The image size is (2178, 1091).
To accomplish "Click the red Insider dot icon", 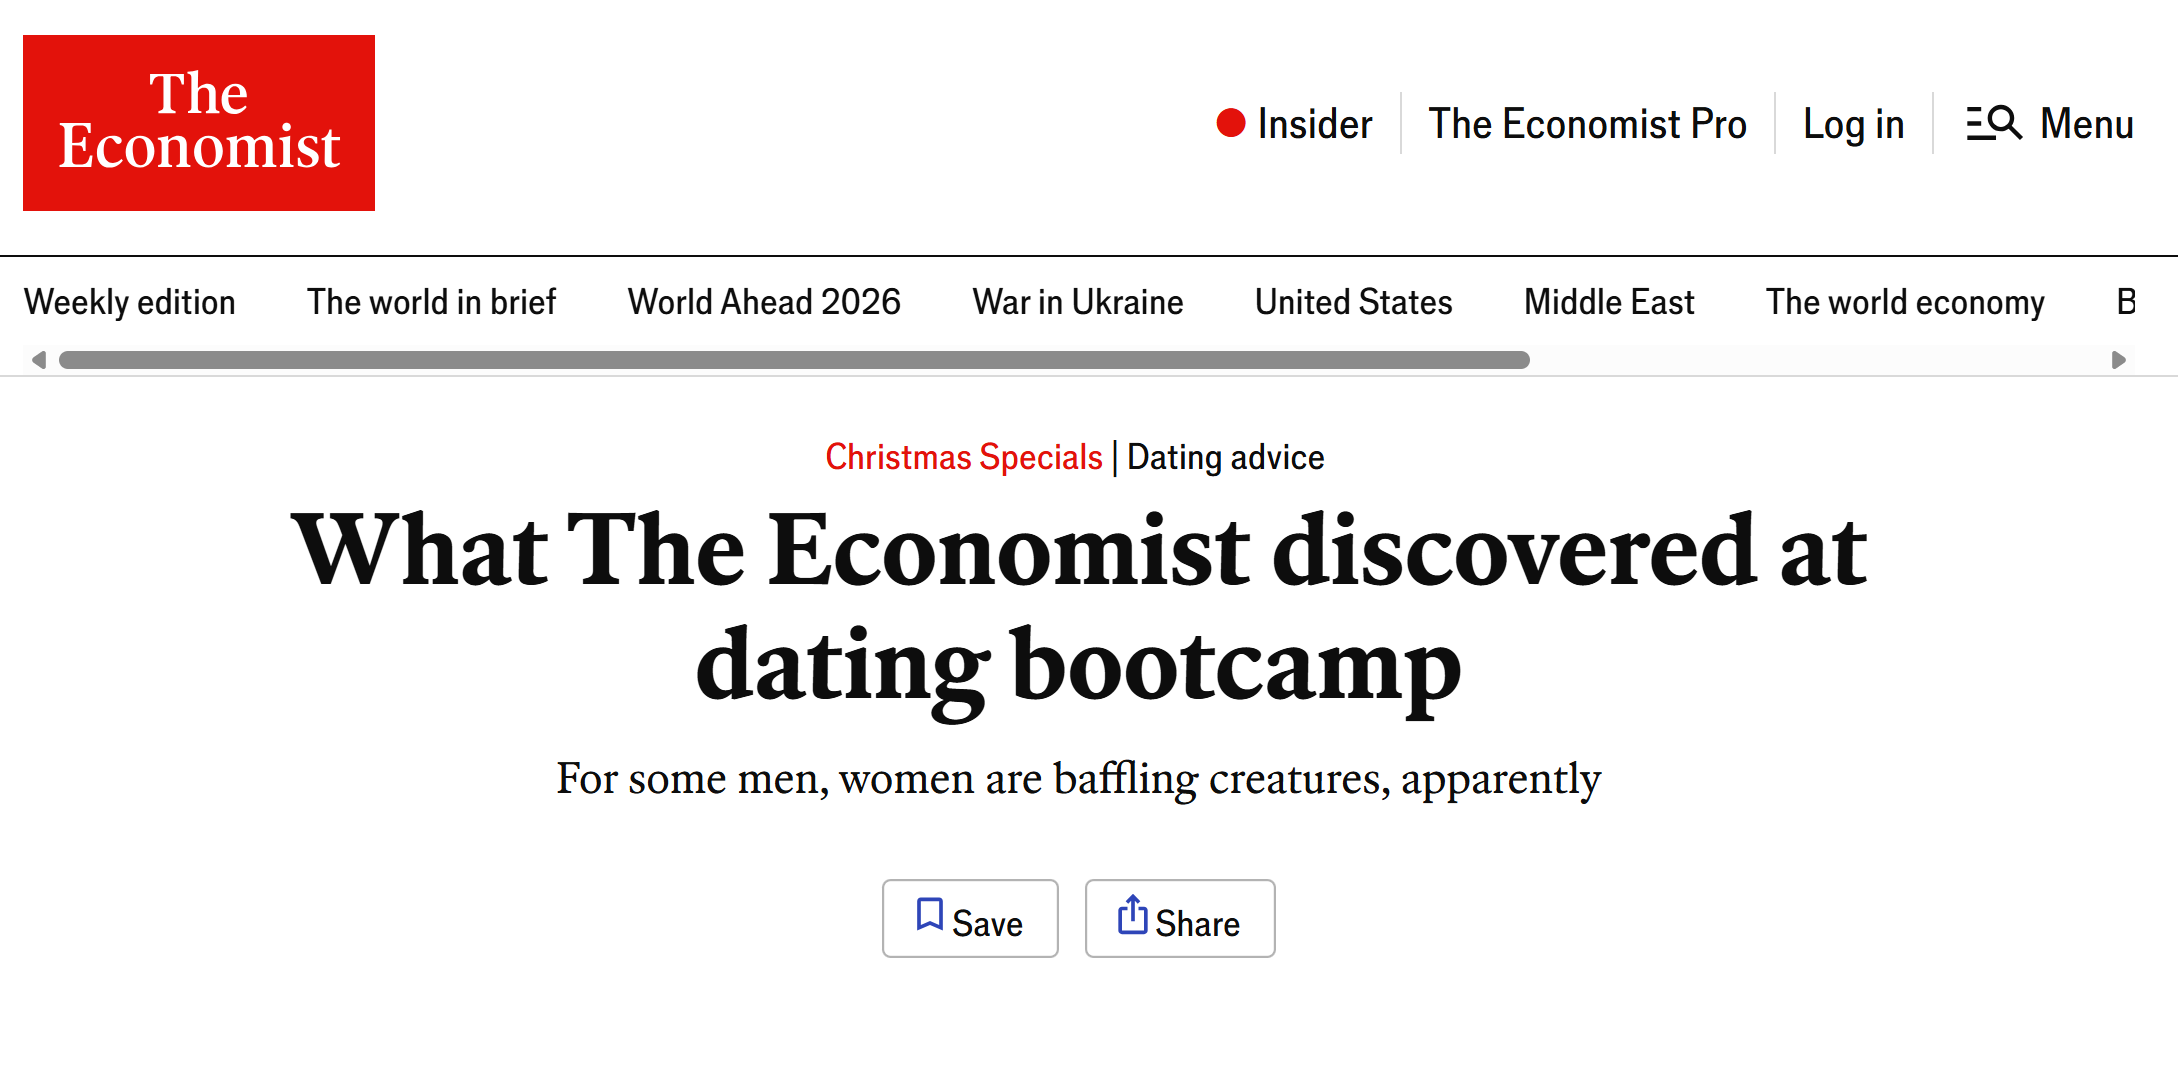I will 1230,124.
